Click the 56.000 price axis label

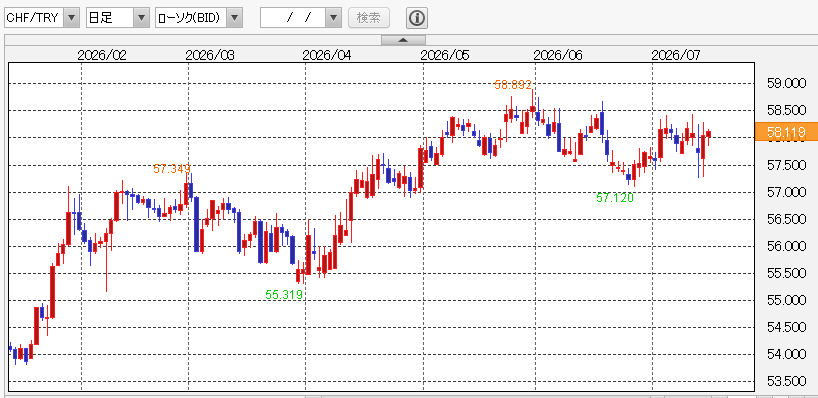[786, 246]
